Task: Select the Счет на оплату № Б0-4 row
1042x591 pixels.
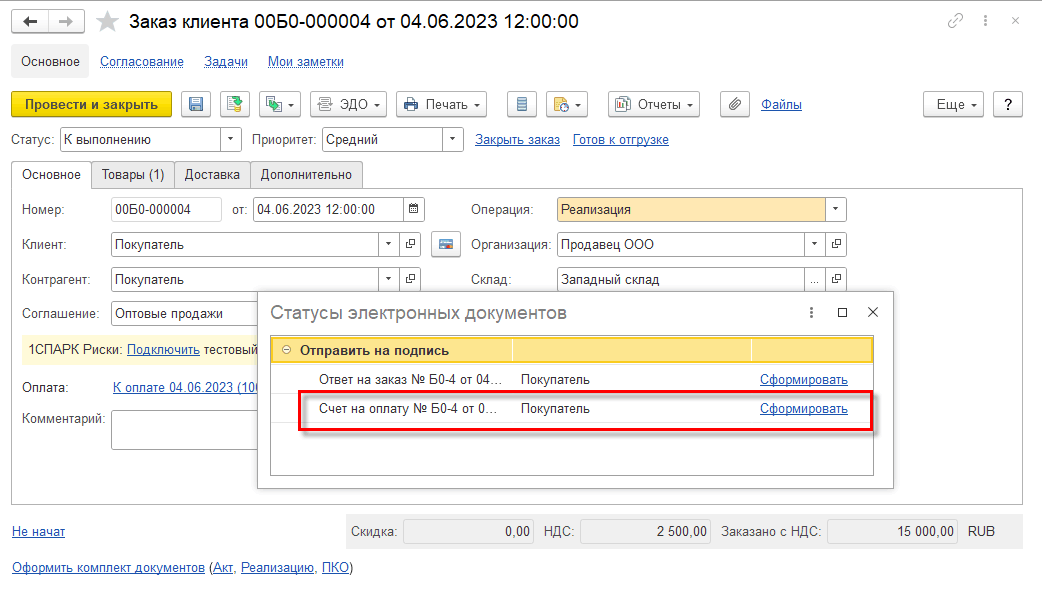Action: (572, 409)
